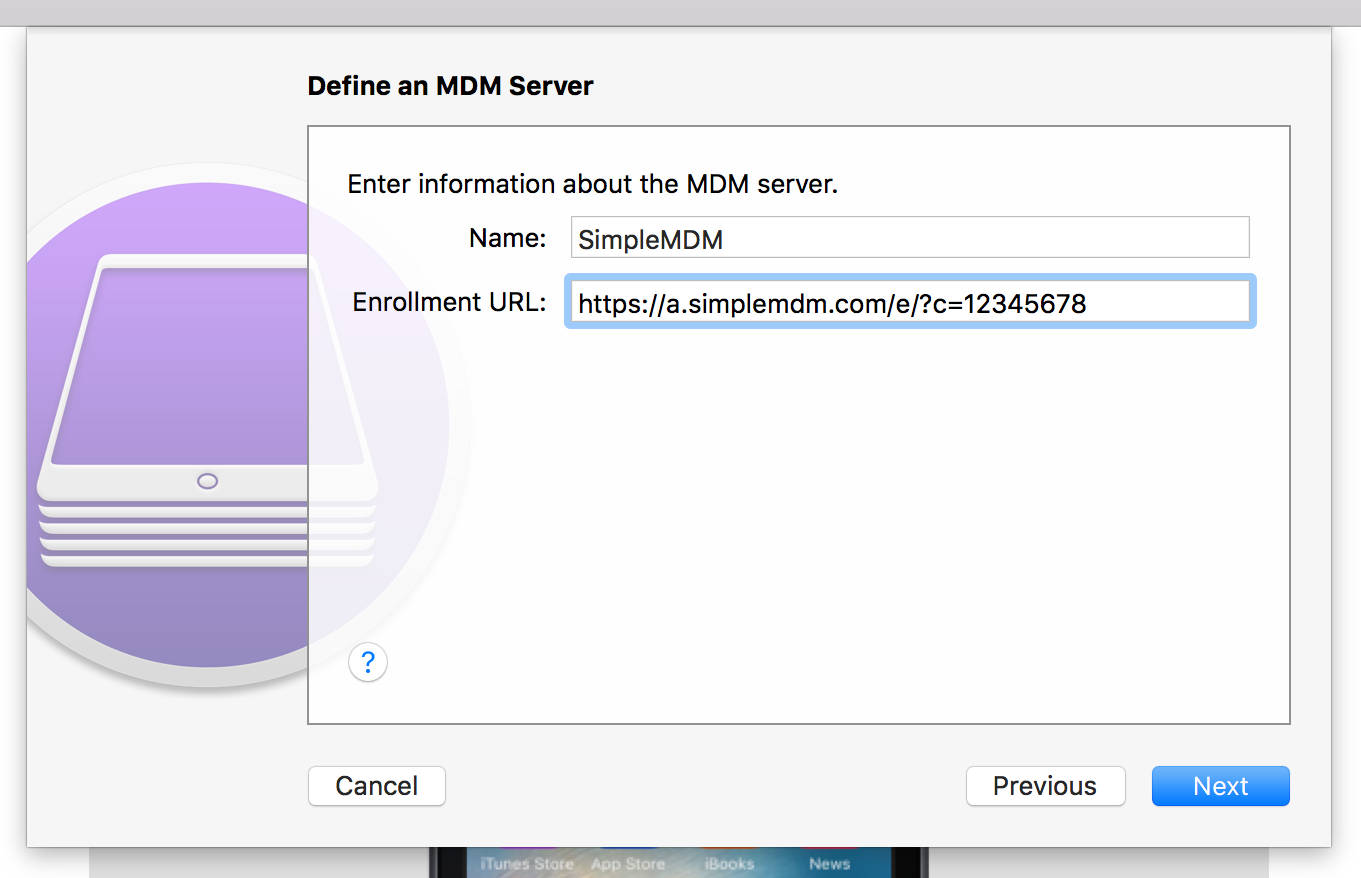Advance setup using the Next button
The height and width of the screenshot is (878, 1361).
[1220, 786]
